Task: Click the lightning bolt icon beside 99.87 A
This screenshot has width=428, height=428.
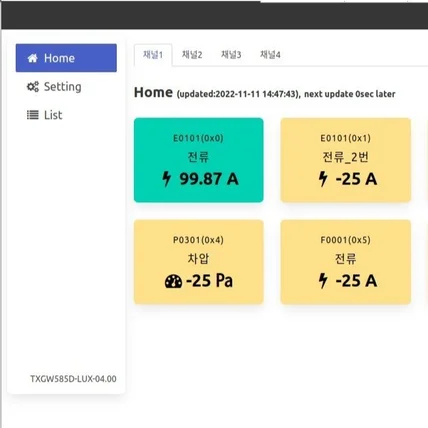Action: pos(166,179)
